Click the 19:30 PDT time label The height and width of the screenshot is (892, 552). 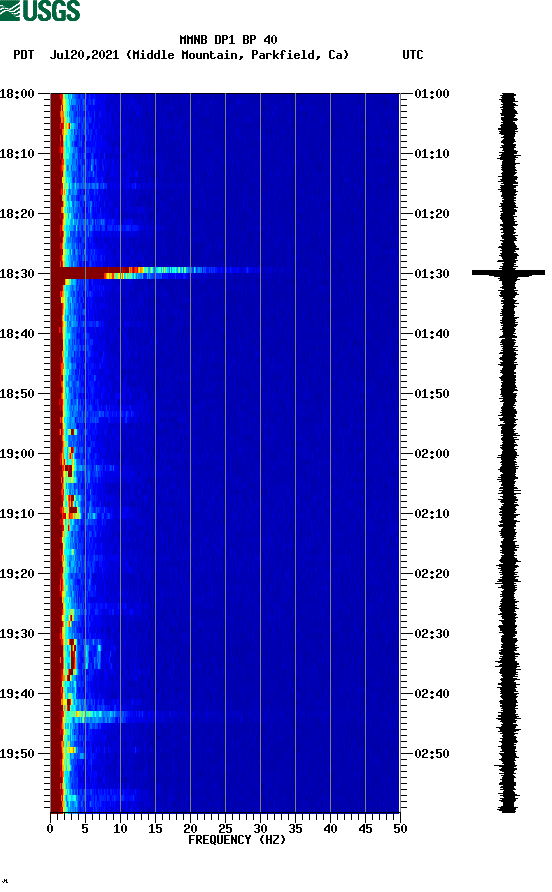point(17,634)
